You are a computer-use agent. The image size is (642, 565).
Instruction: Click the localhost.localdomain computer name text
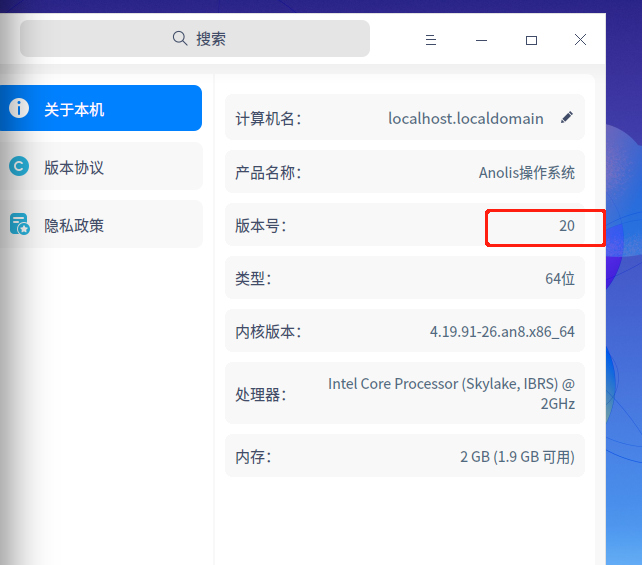coord(465,119)
